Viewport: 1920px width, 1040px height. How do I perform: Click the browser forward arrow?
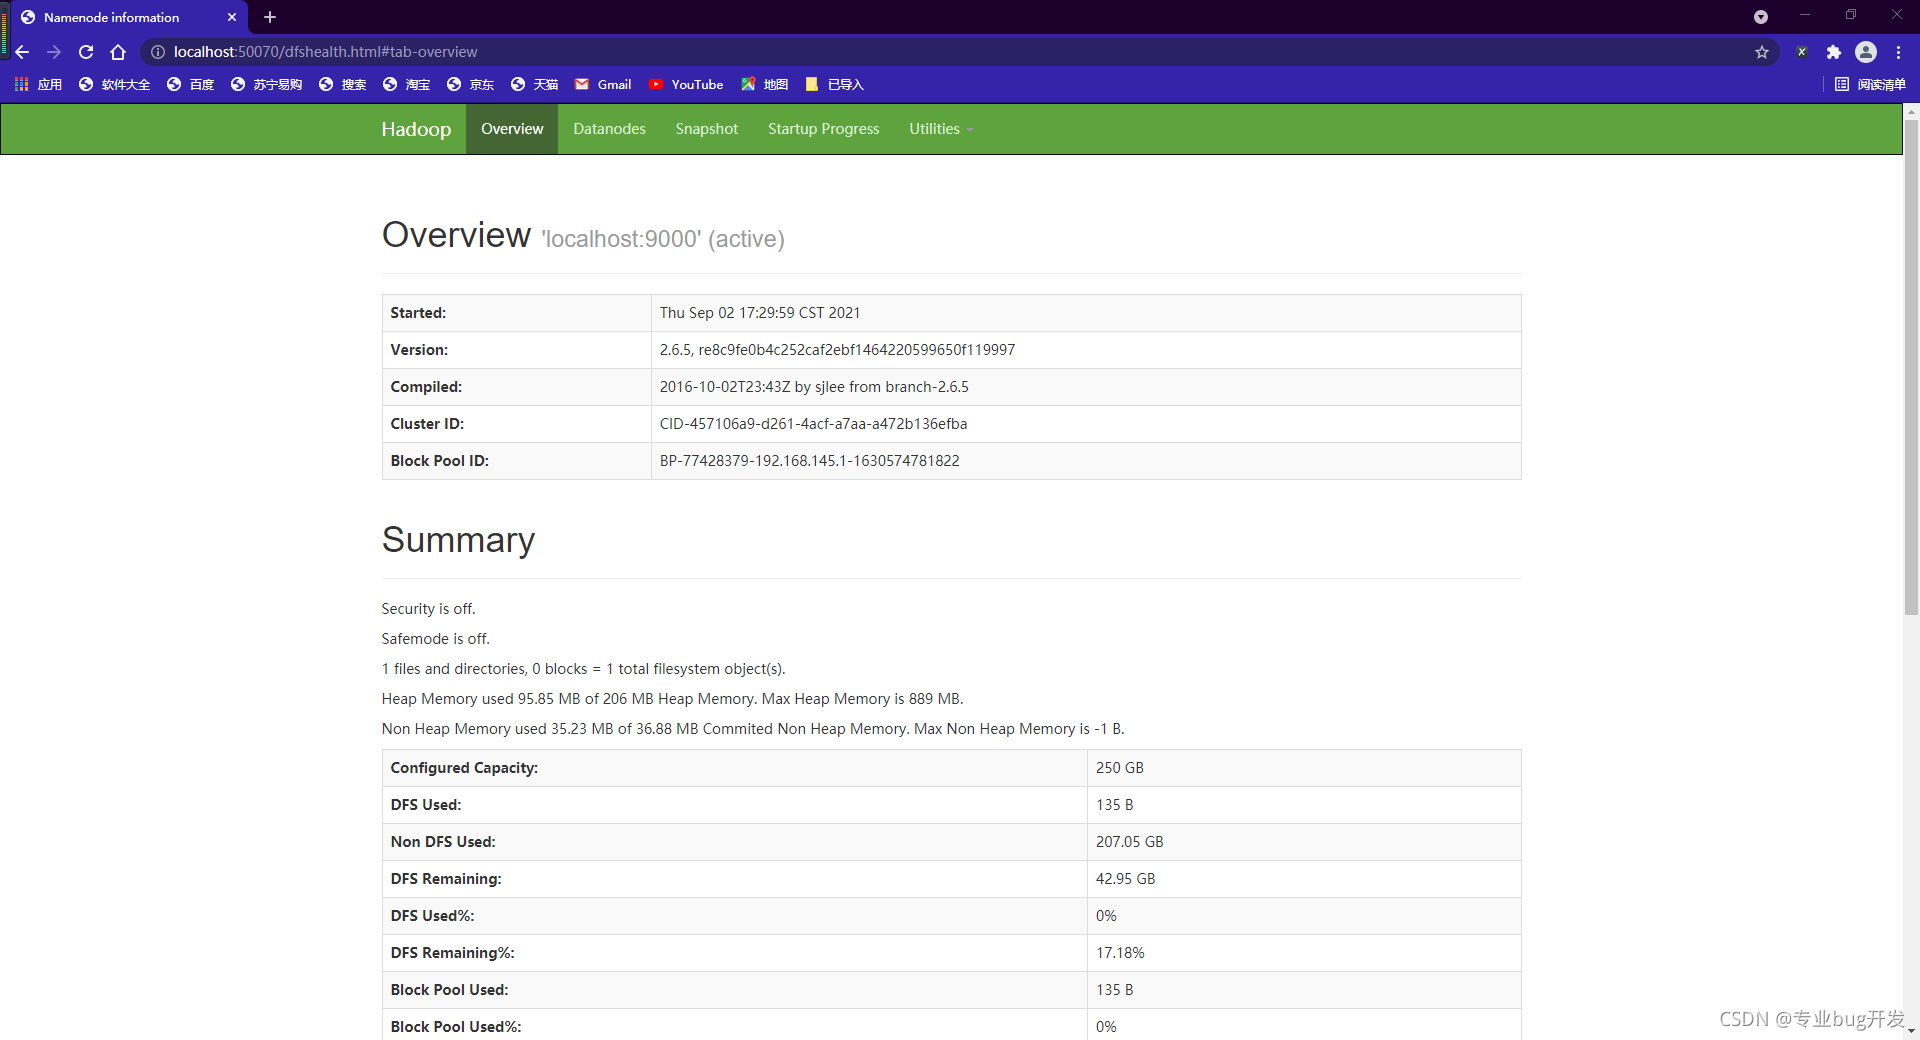pos(54,52)
